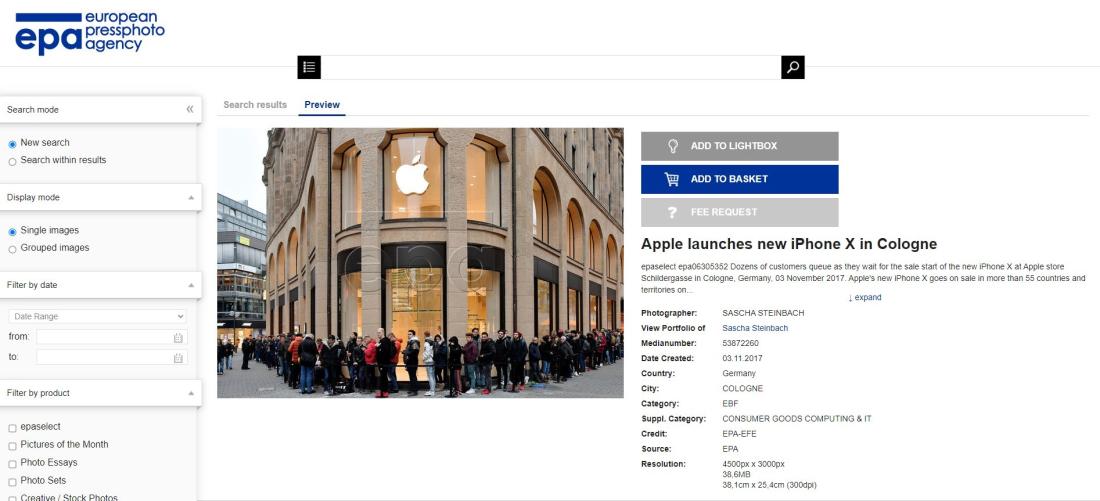1100x501 pixels.
Task: Select the Preview tab
Action: [322, 105]
